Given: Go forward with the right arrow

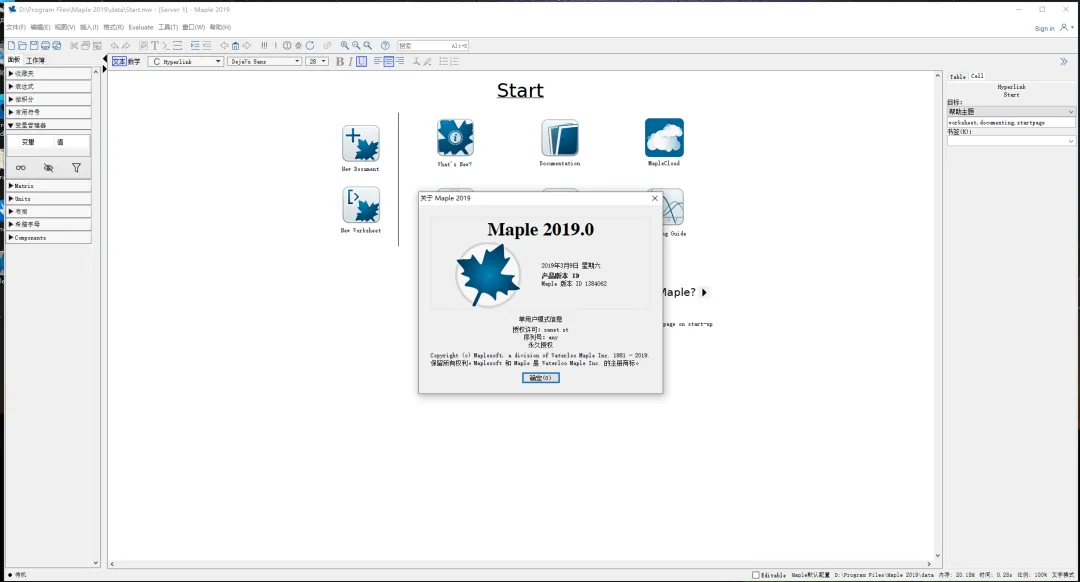Looking at the screenshot, I should coord(247,45).
